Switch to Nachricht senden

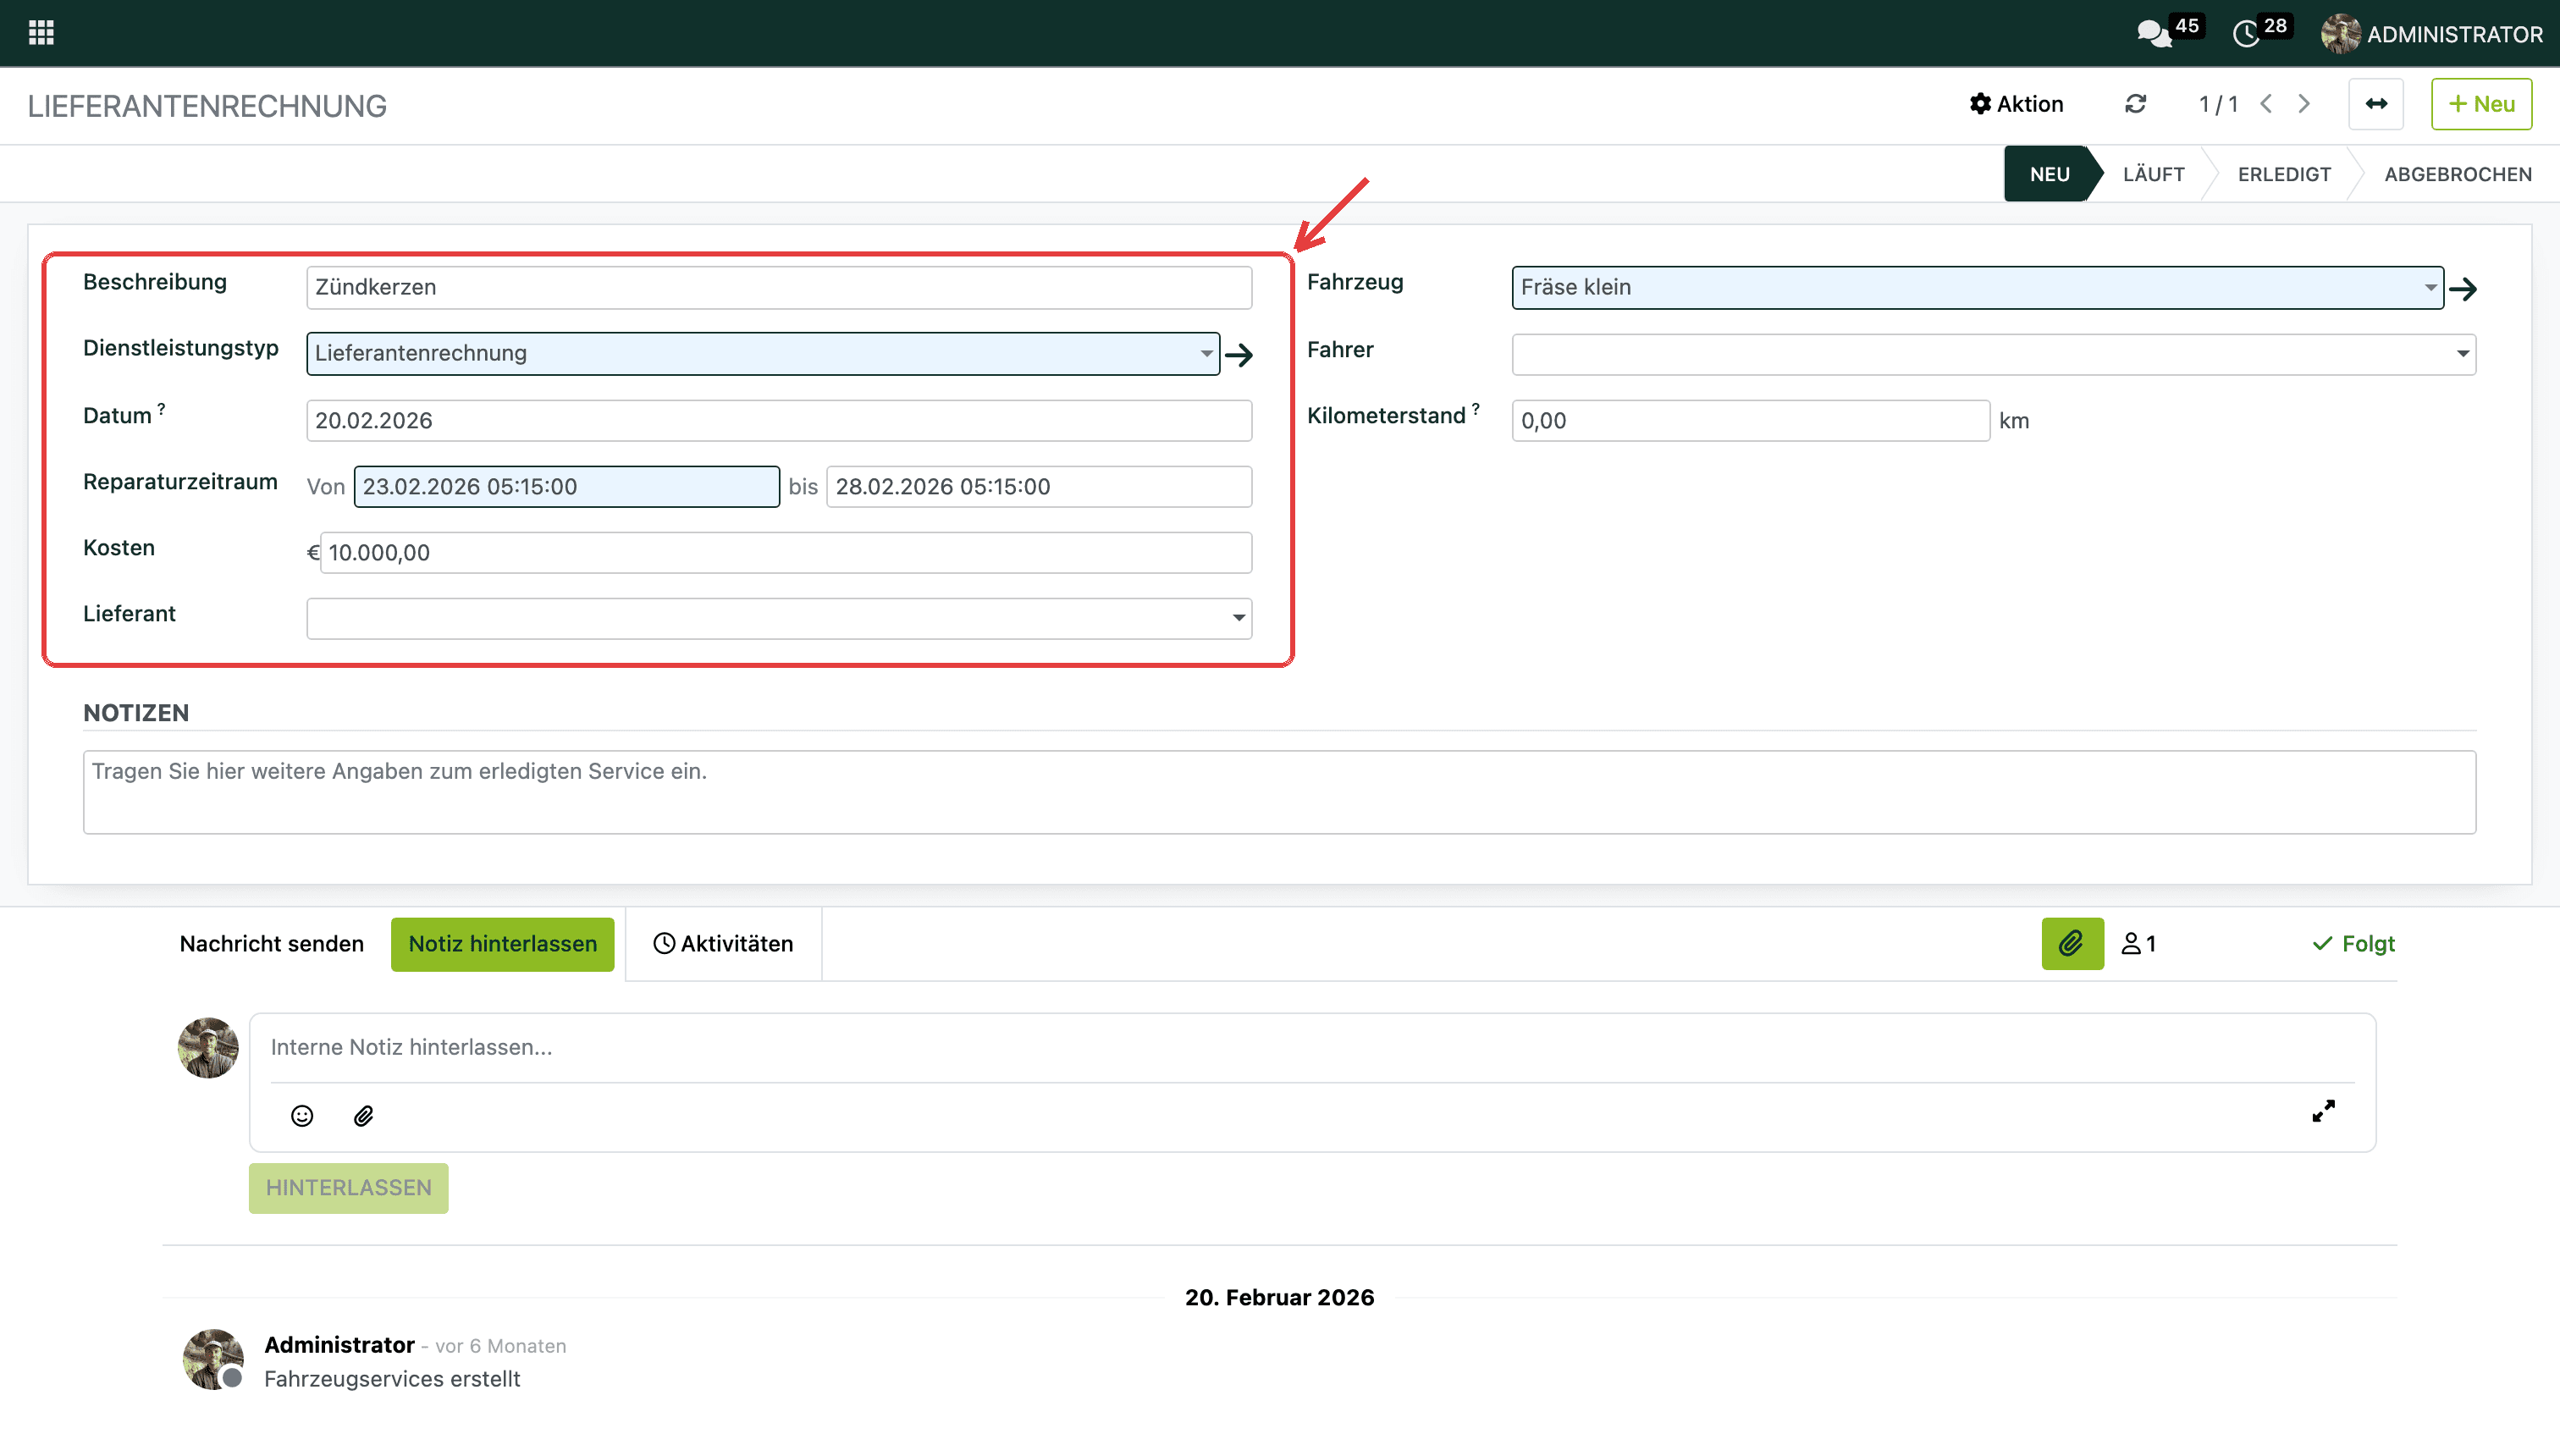coord(272,943)
